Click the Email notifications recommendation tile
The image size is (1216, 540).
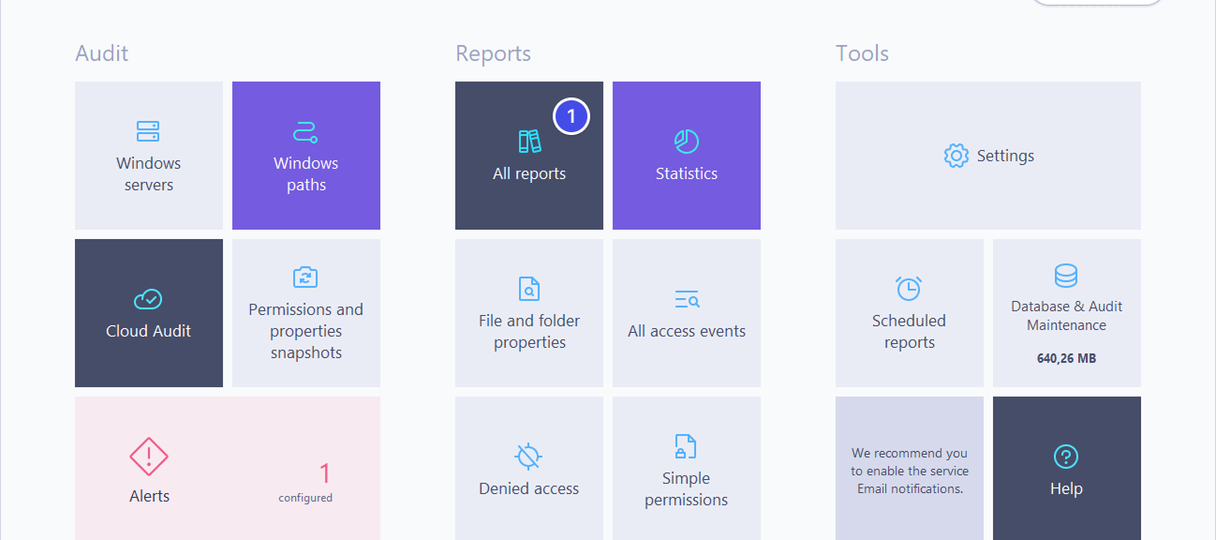pos(909,469)
